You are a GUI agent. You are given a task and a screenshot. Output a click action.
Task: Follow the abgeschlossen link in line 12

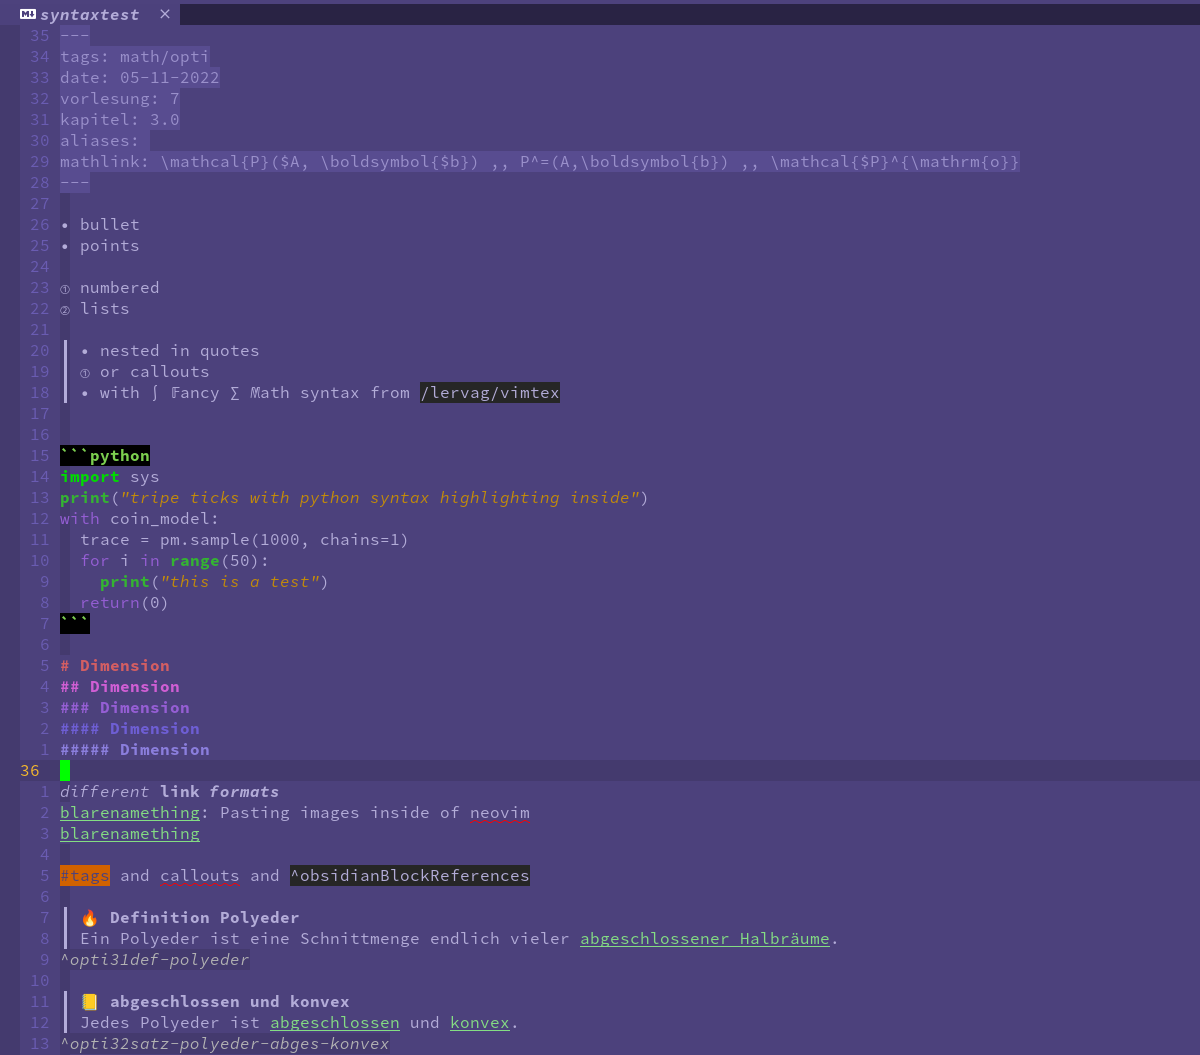pos(335,1022)
